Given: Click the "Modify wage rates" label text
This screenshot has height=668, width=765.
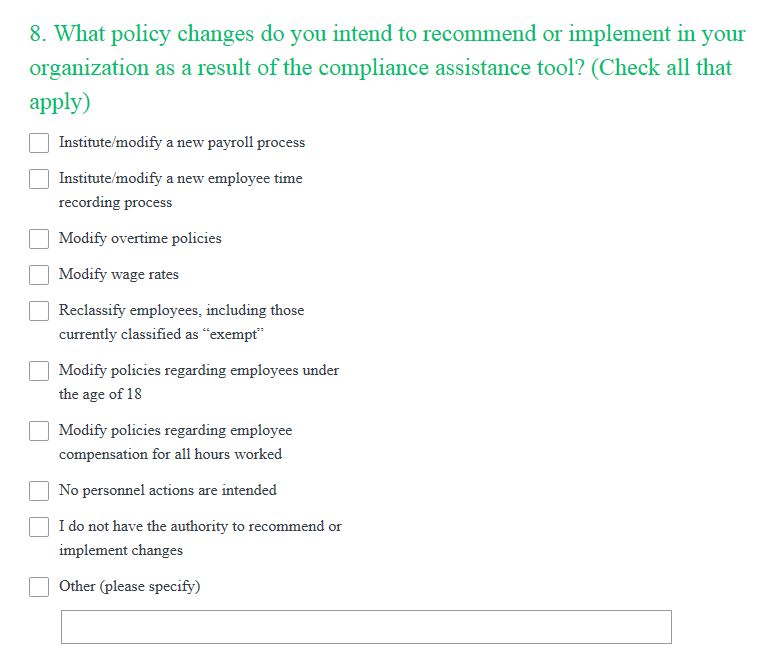Looking at the screenshot, I should tap(119, 275).
